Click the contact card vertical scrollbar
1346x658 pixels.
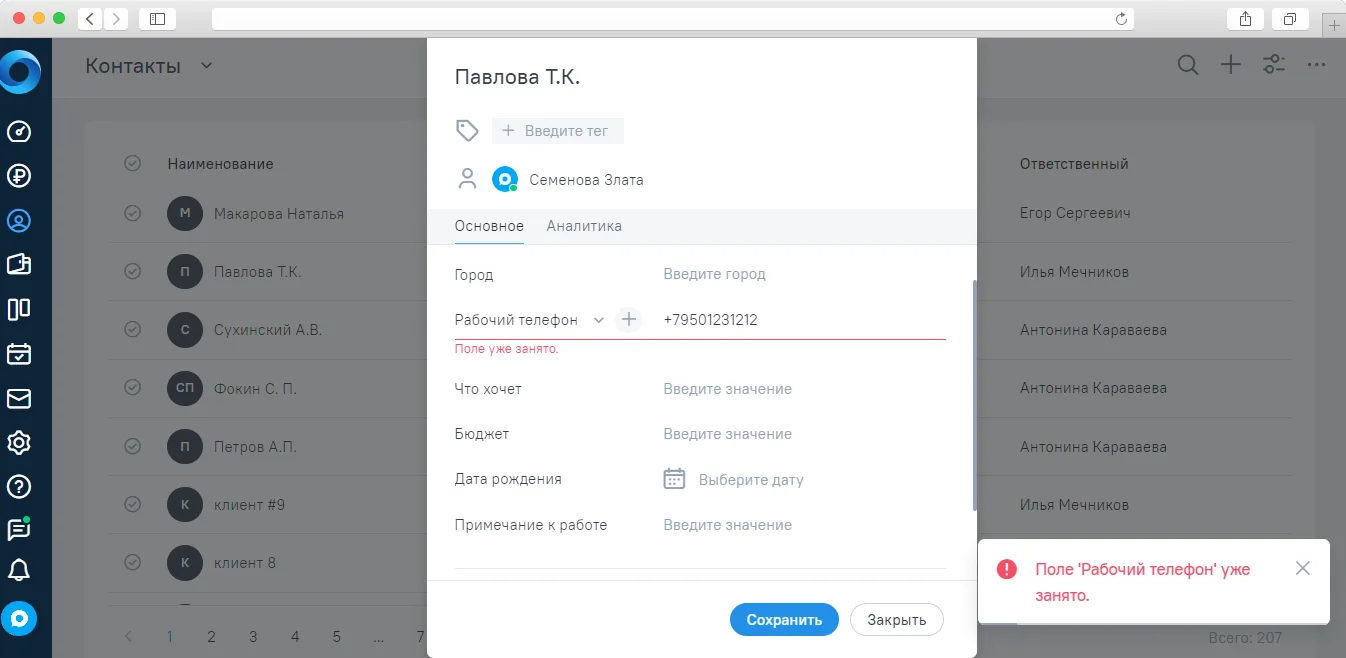pyautogui.click(x=973, y=396)
